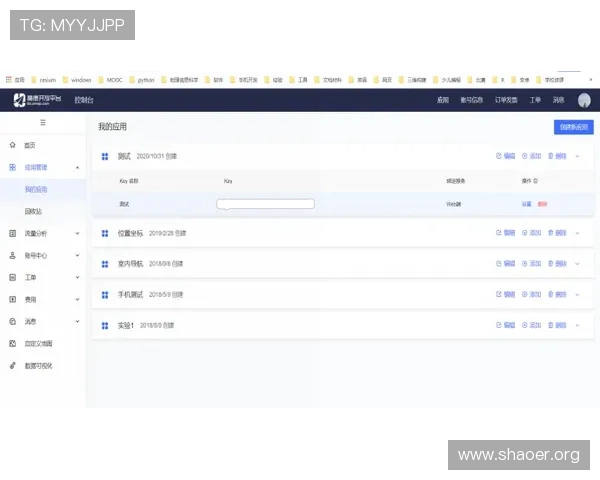Click the 设置 link in the key row
The image size is (600, 480).
coord(526,203)
